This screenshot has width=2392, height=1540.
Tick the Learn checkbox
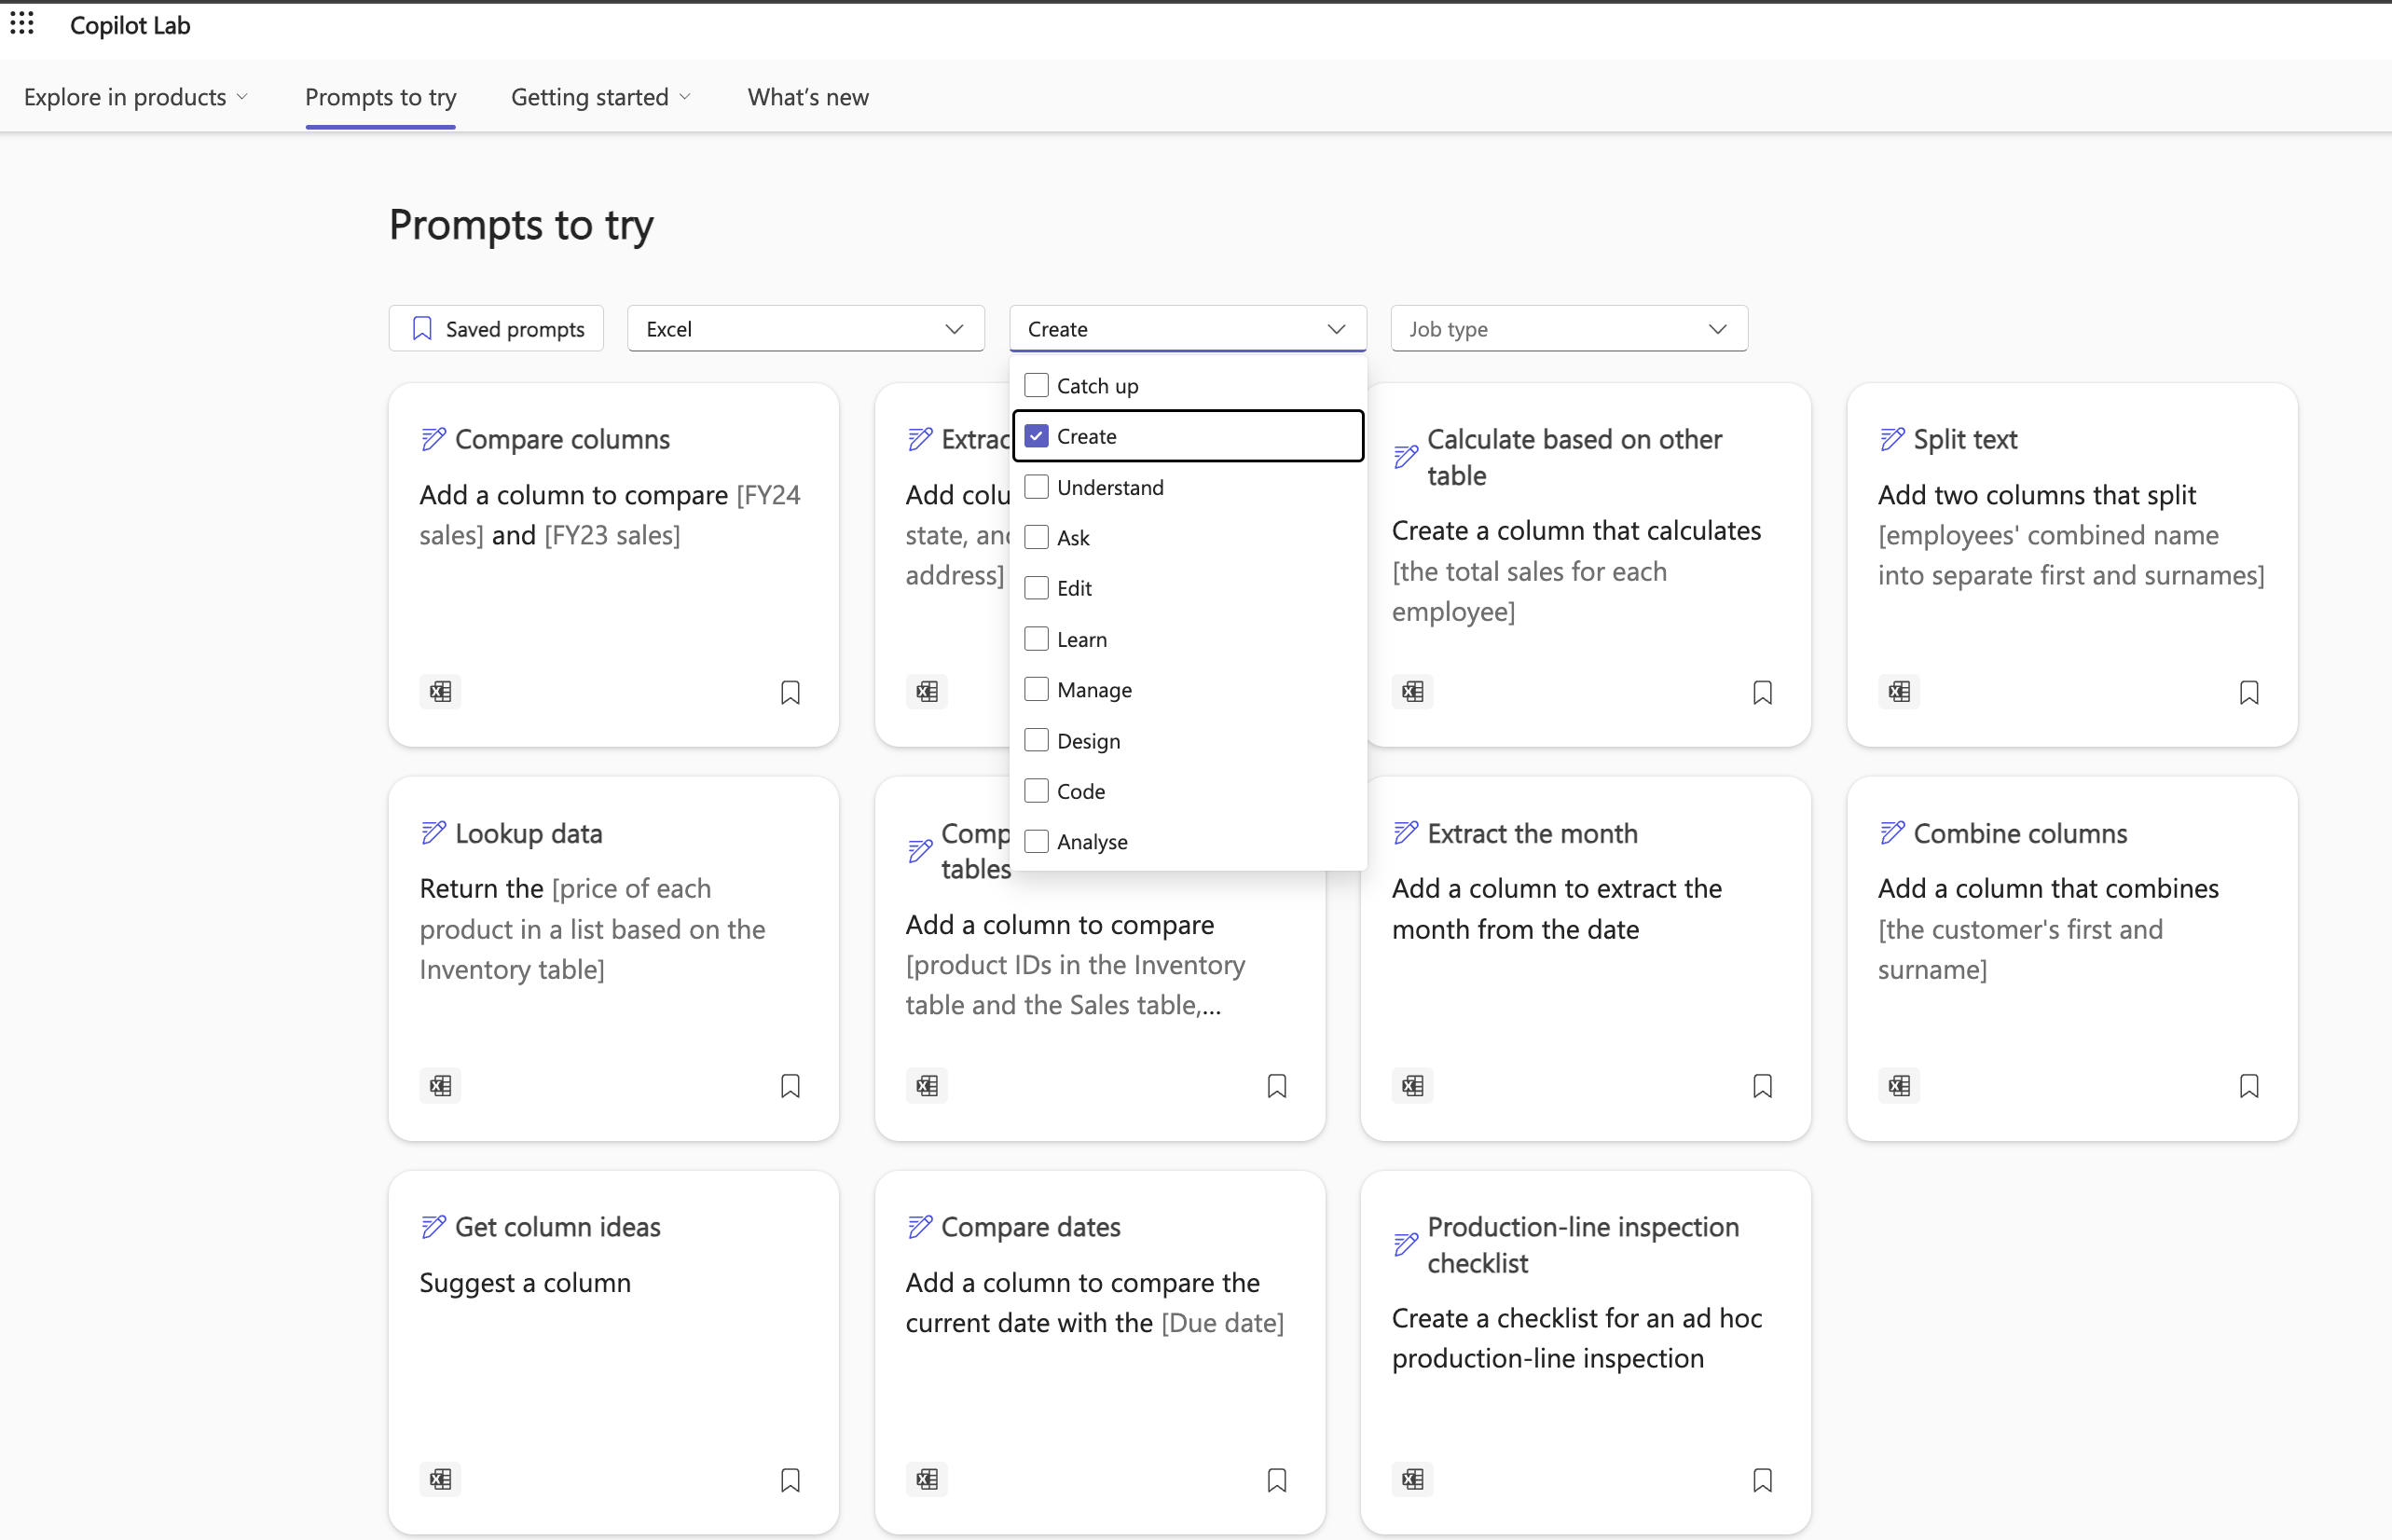coord(1036,639)
